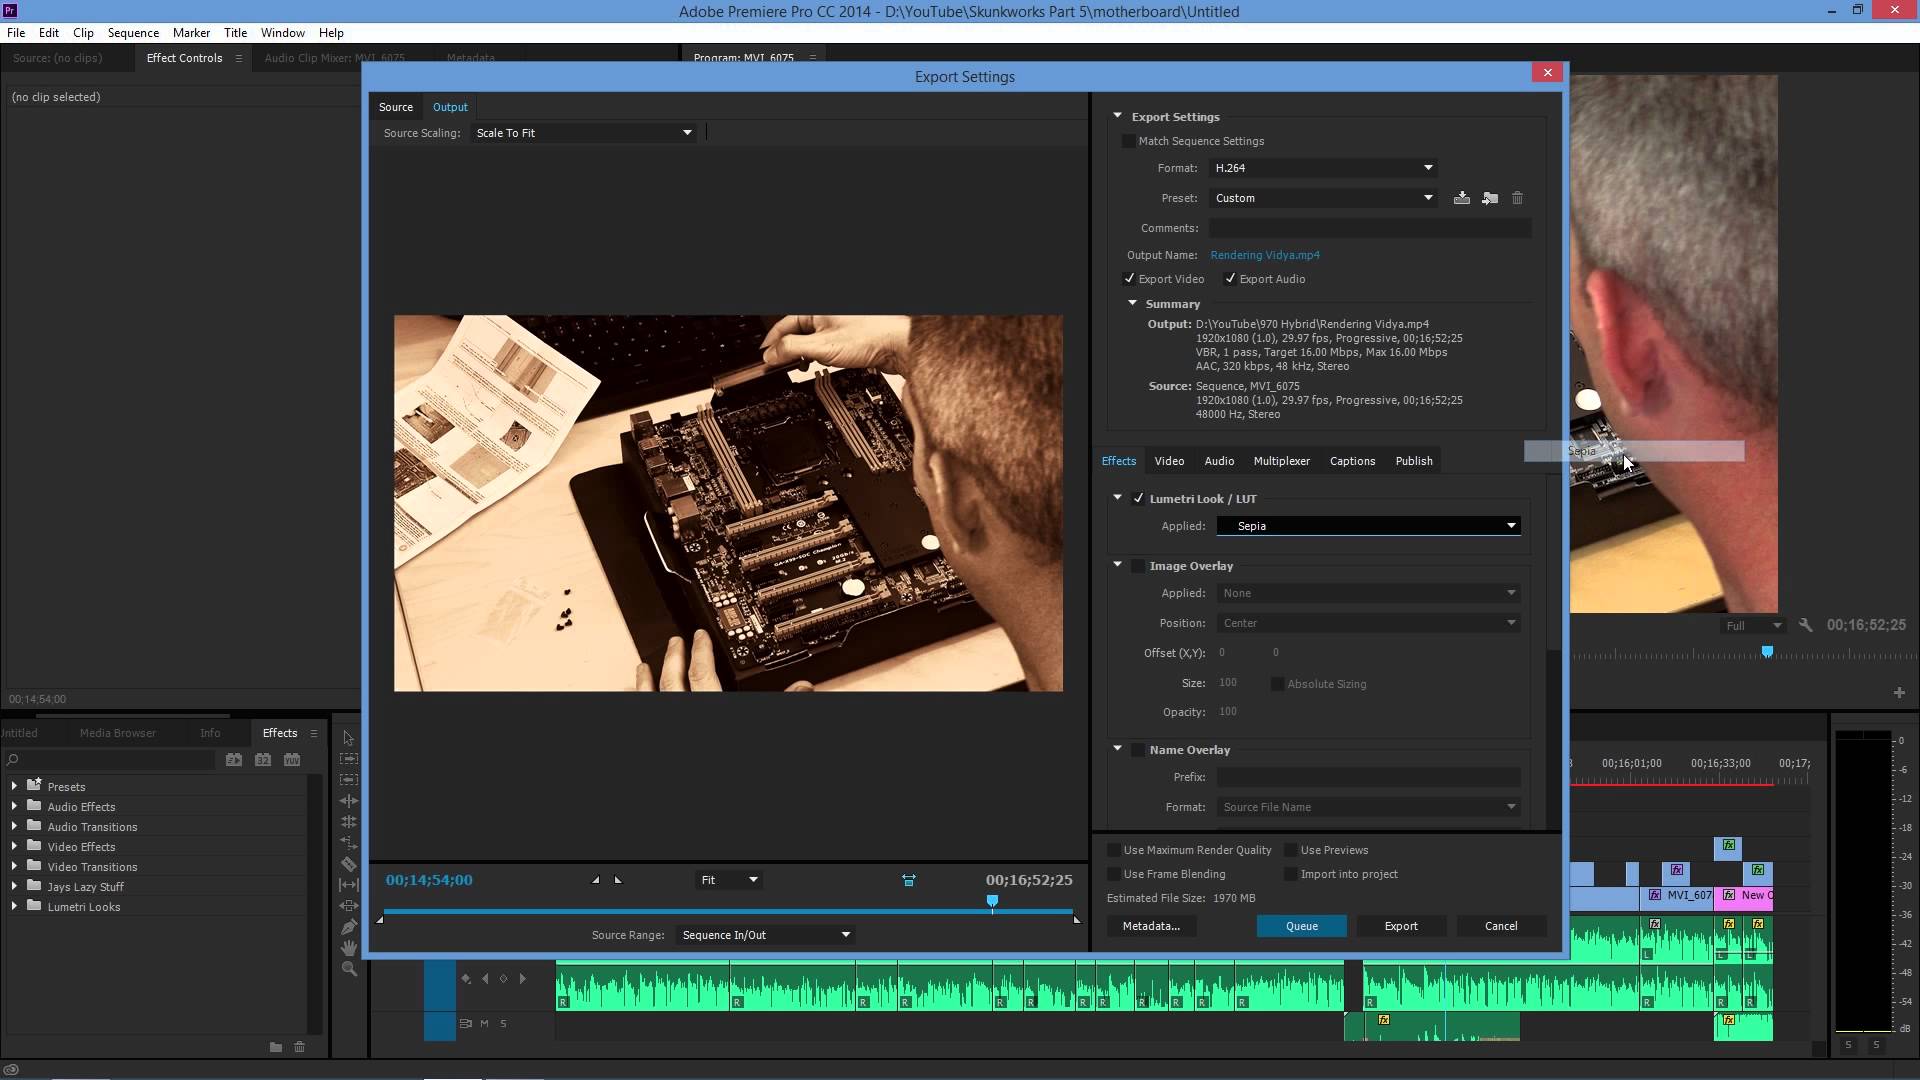Switch to the Video tab
The width and height of the screenshot is (1920, 1080).
click(1169, 461)
